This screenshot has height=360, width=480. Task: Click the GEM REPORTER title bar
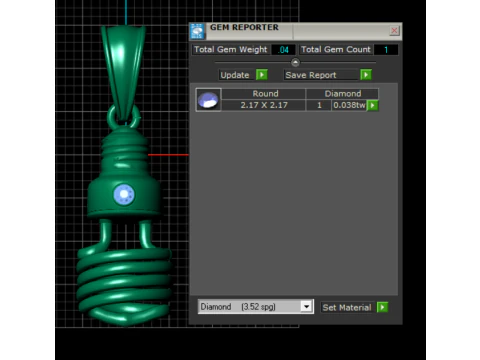[x=295, y=31]
